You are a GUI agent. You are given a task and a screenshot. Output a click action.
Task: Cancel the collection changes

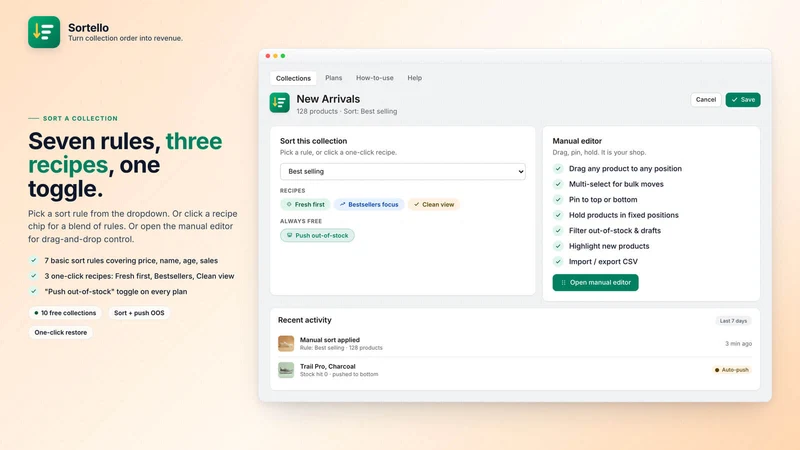pyautogui.click(x=706, y=99)
